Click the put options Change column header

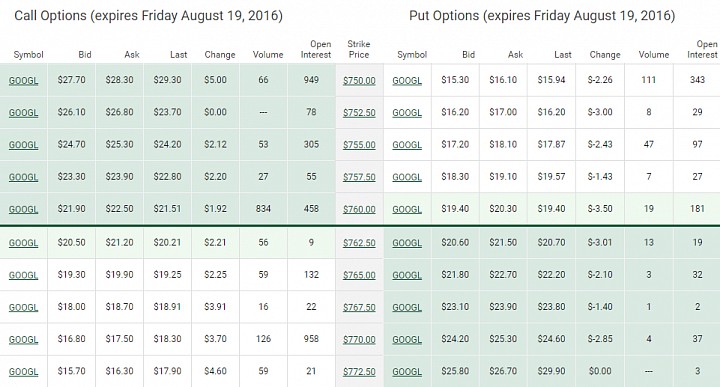click(605, 55)
